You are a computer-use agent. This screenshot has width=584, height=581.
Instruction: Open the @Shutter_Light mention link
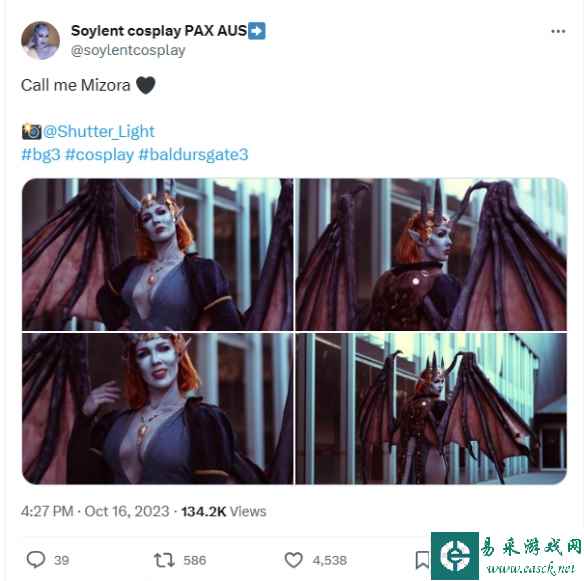tap(98, 131)
